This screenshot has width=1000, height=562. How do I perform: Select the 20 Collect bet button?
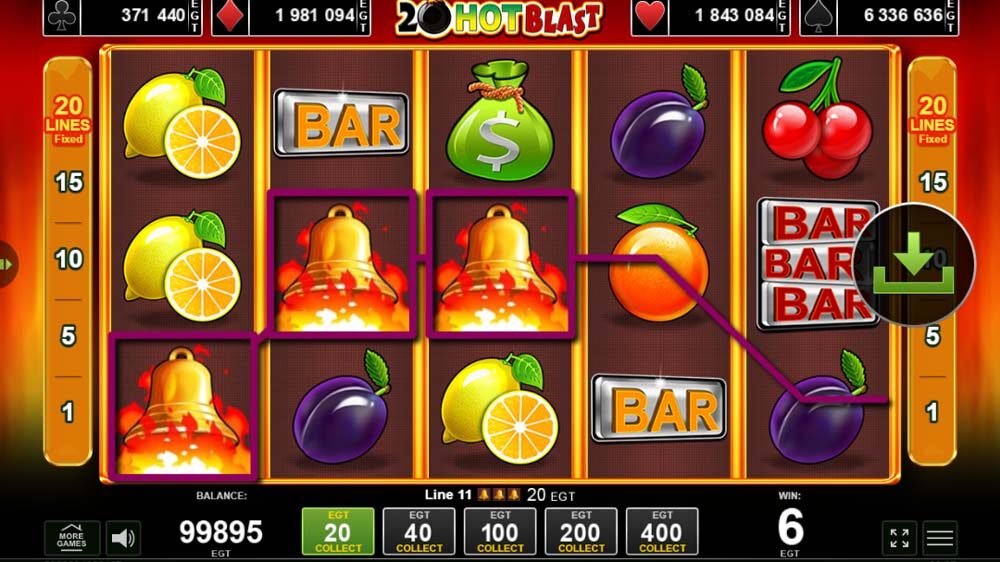338,531
